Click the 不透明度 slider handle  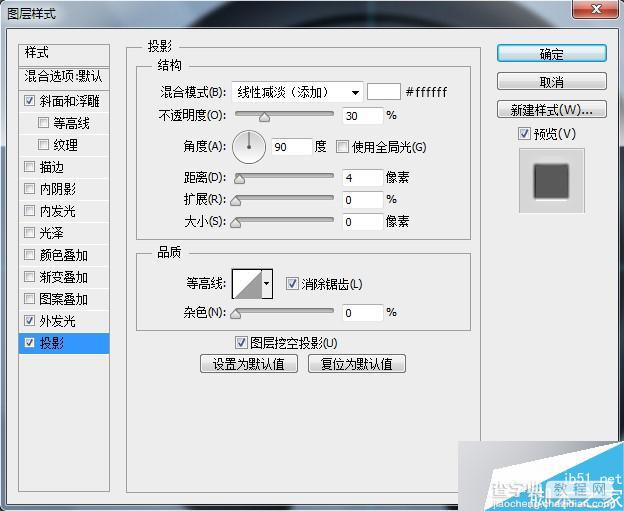pyautogui.click(x=264, y=117)
